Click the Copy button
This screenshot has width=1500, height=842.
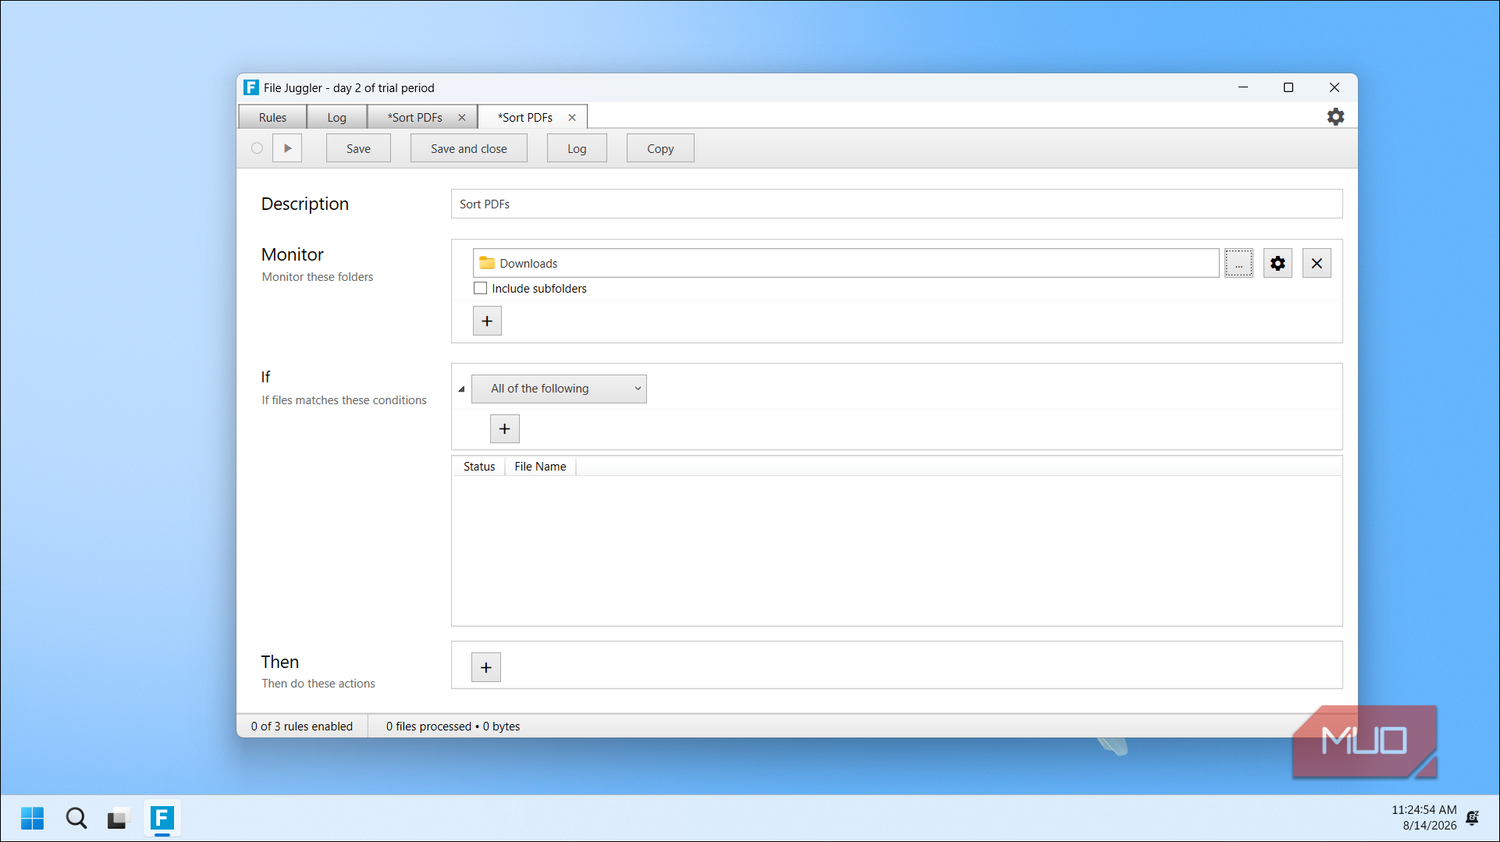(x=660, y=148)
